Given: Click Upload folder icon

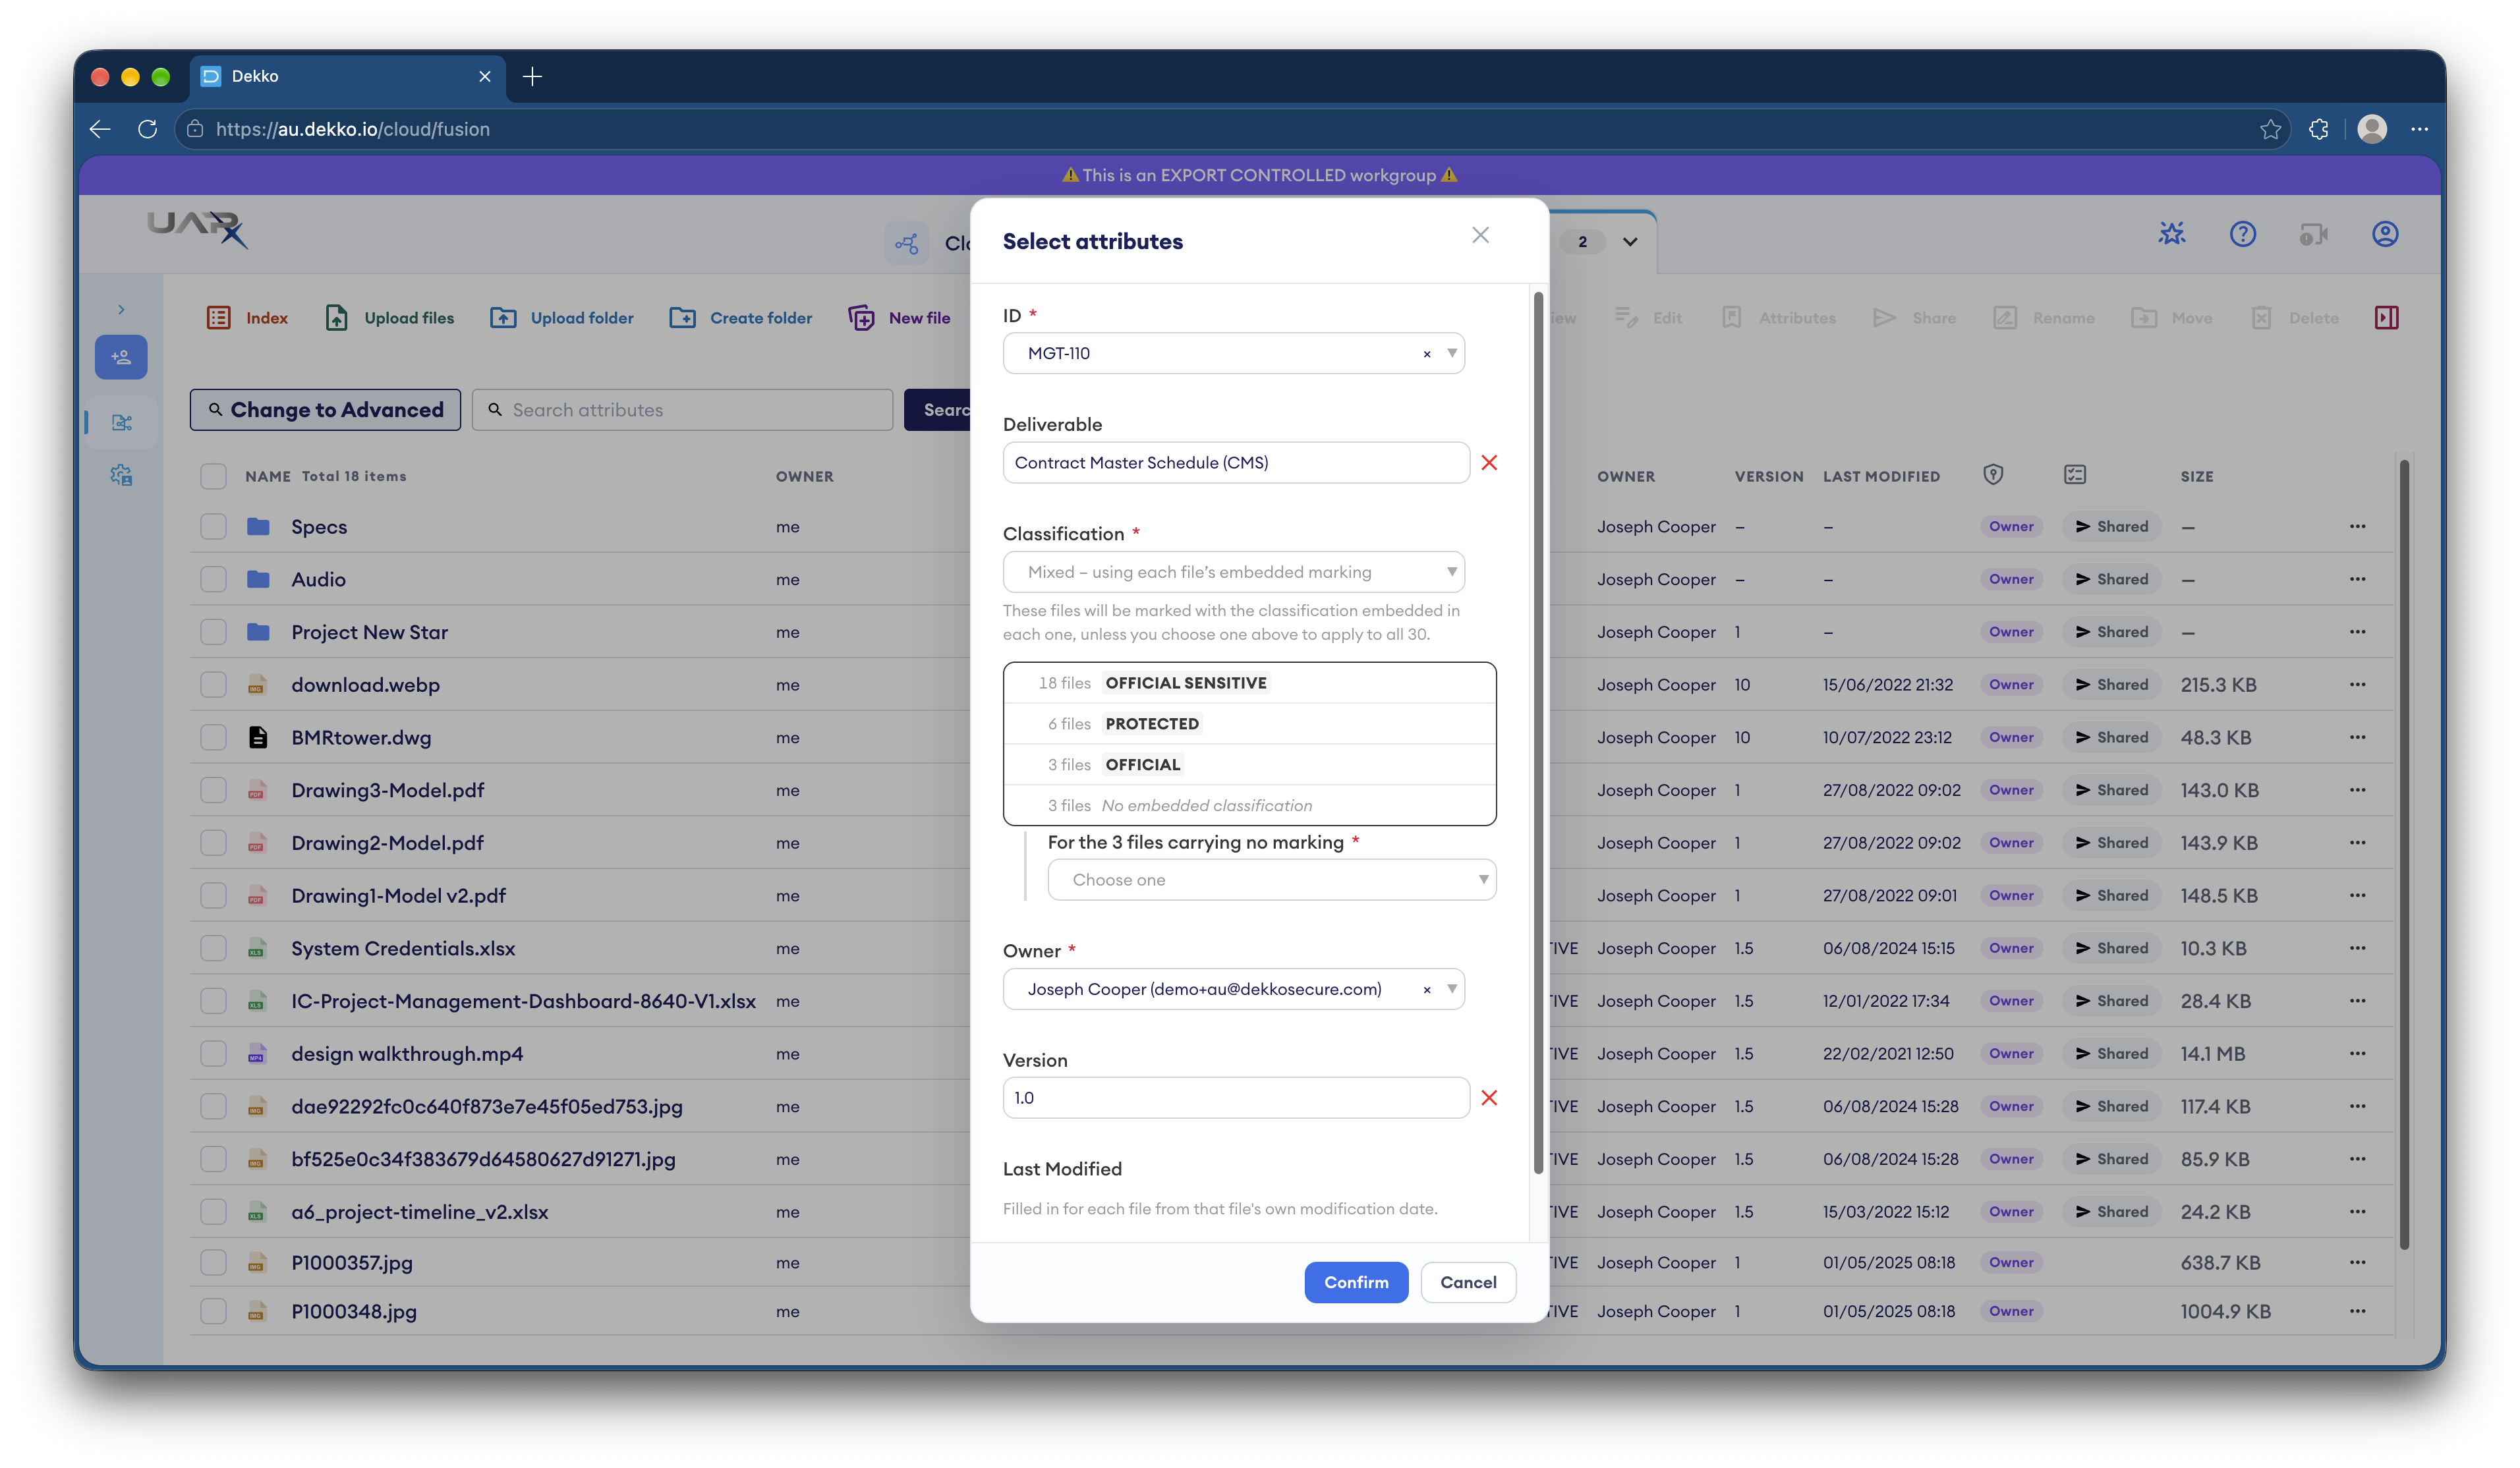Looking at the screenshot, I should (x=503, y=318).
